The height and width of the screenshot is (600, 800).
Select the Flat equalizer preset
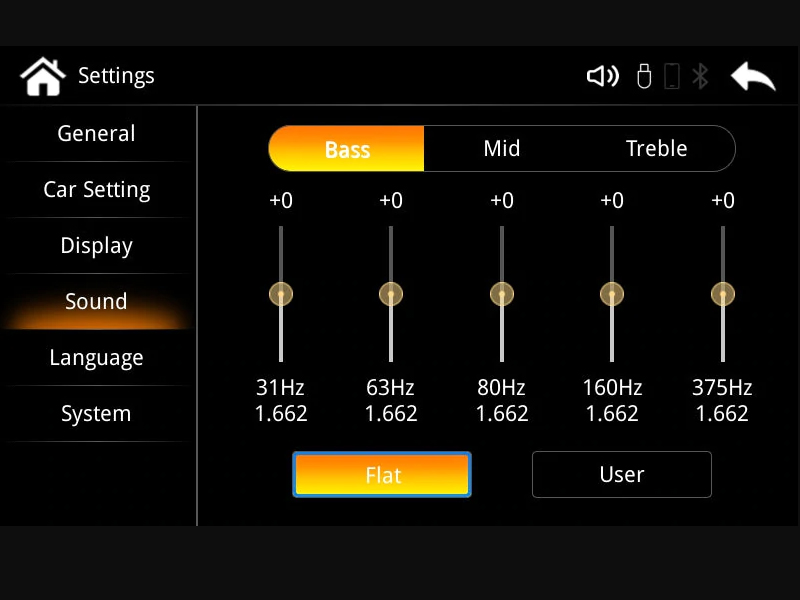pos(382,475)
